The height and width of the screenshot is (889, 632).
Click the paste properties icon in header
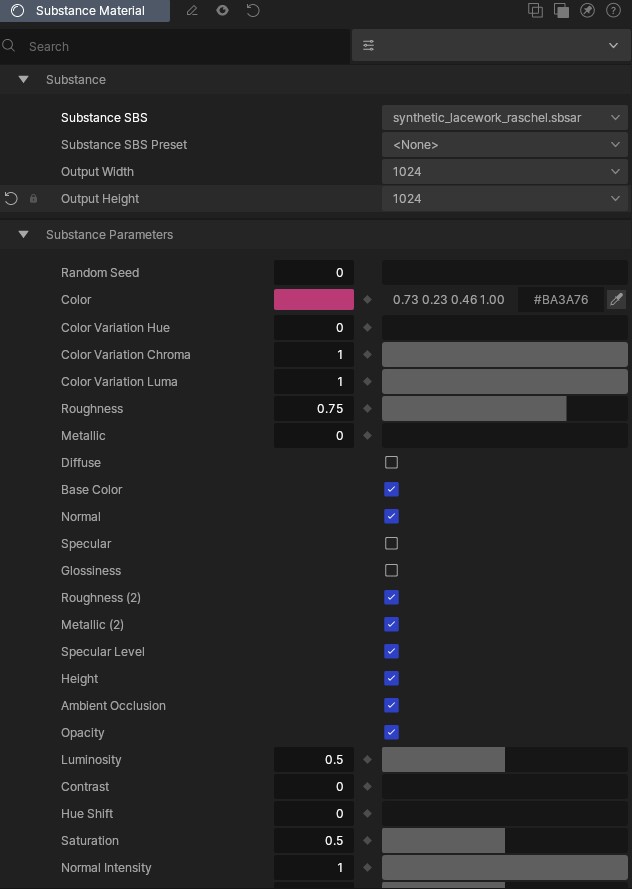tap(561, 10)
